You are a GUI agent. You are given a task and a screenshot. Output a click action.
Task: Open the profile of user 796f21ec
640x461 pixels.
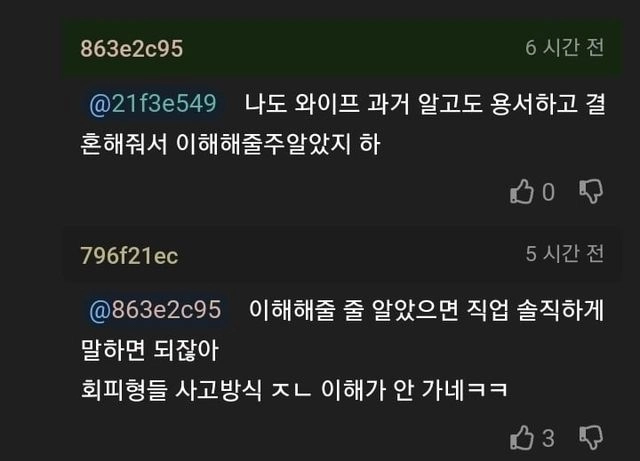tap(129, 256)
